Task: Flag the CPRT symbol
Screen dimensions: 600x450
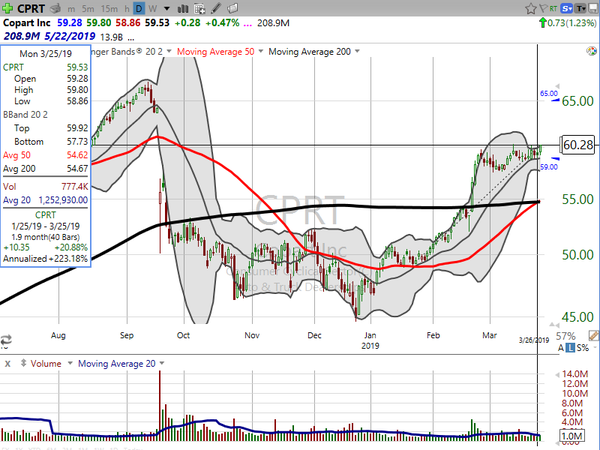Action: [543, 8]
